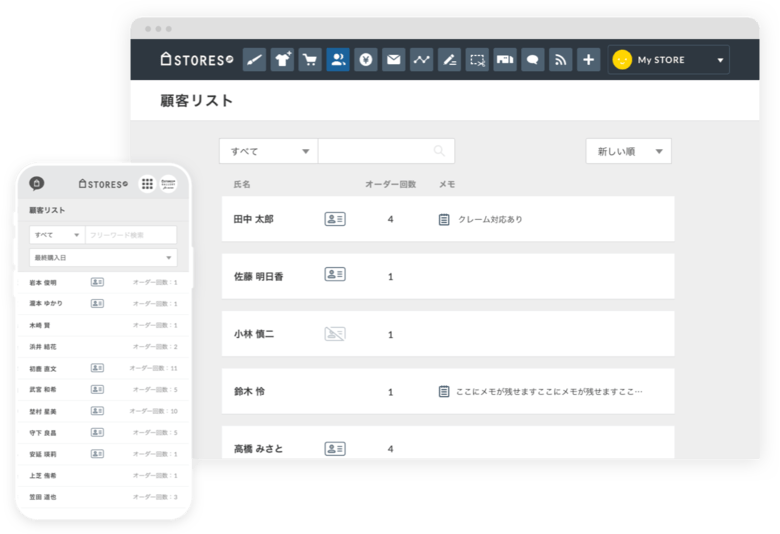This screenshot has width=780, height=534.
Task: Click the メモ column header
Action: [447, 184]
